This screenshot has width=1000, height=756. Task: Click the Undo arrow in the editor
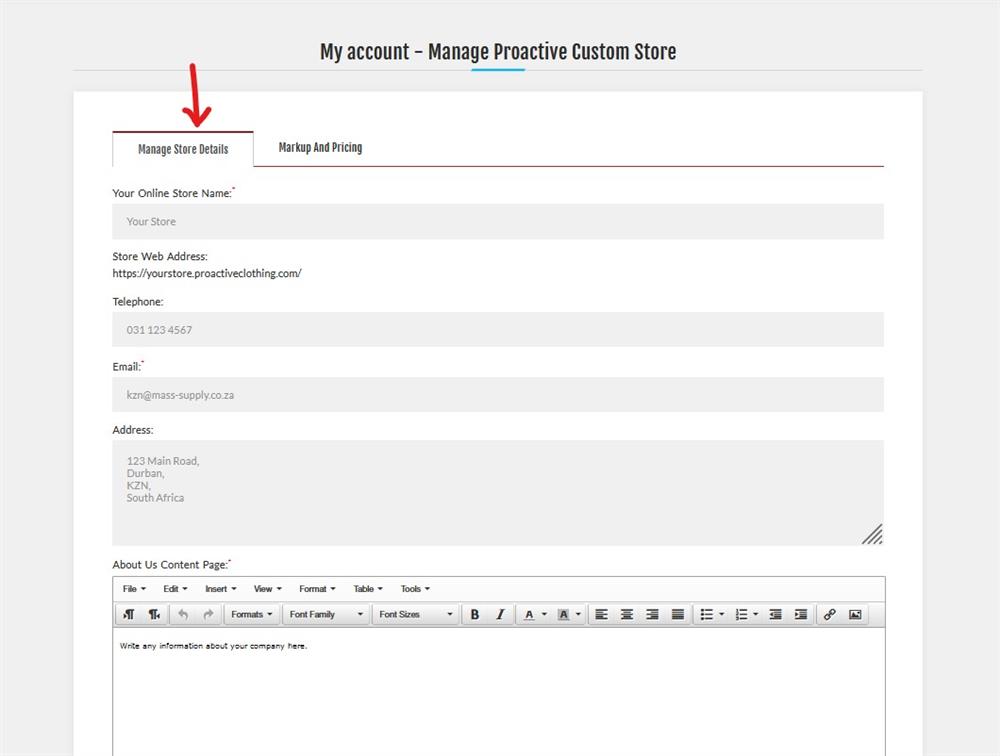pyautogui.click(x=184, y=614)
